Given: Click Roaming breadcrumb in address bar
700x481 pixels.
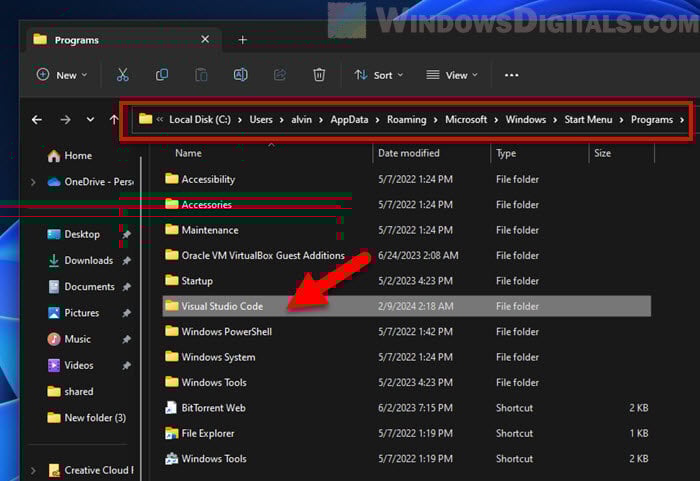Looking at the screenshot, I should [406, 120].
